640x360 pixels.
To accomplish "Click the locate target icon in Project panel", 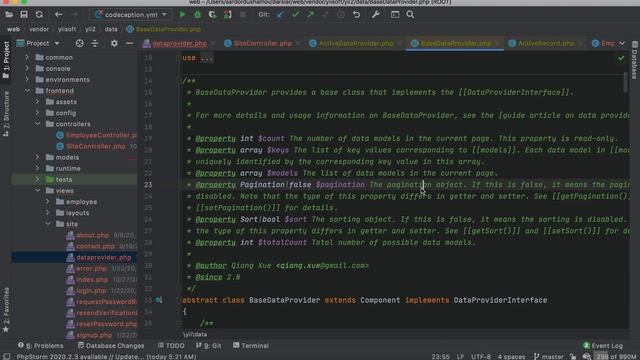I will pos(80,43).
